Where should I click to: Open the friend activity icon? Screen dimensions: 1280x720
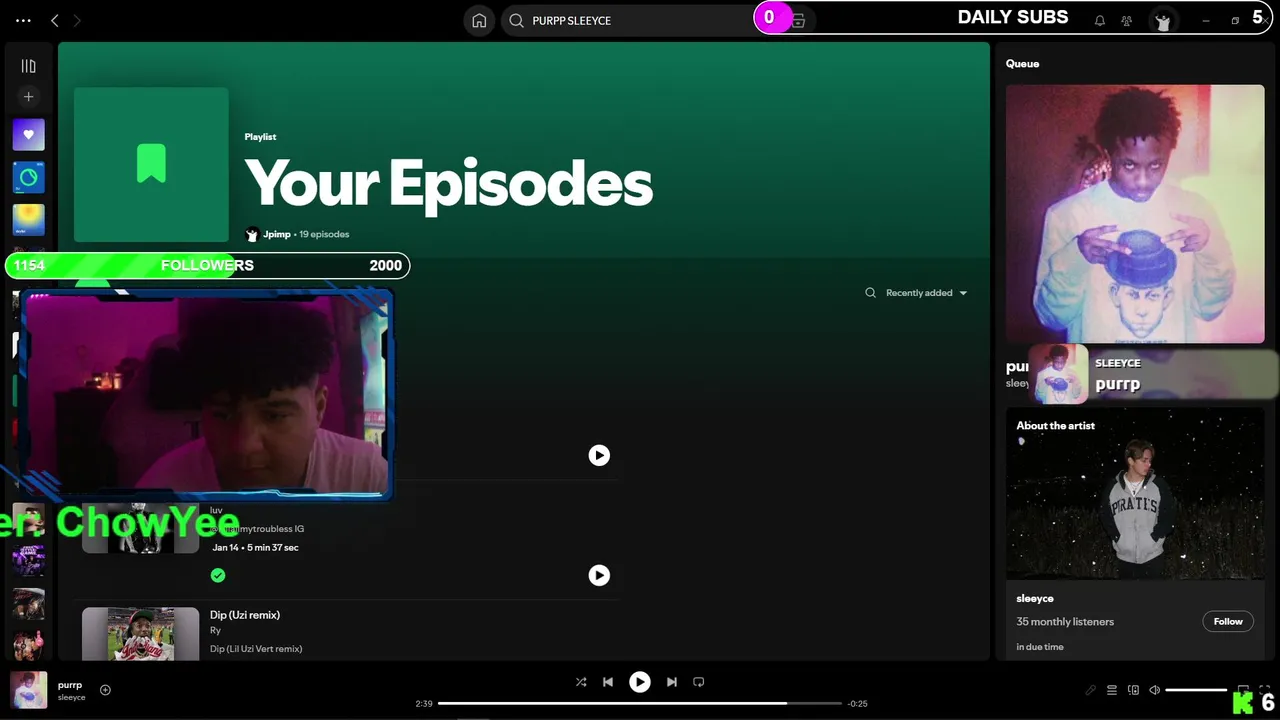(1127, 20)
